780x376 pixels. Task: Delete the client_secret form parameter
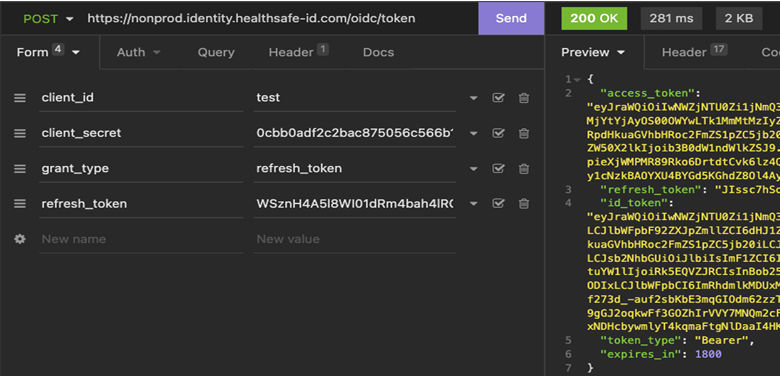523,133
